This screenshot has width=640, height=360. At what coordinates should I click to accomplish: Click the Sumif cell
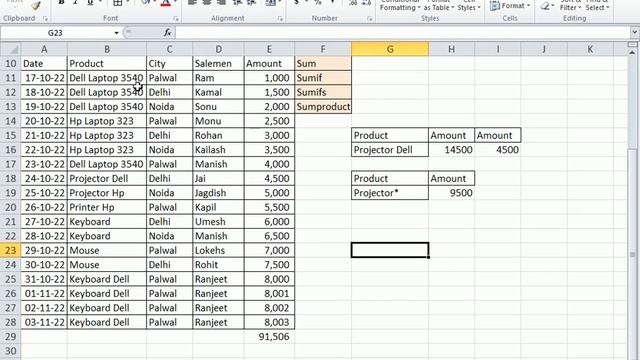tap(323, 78)
